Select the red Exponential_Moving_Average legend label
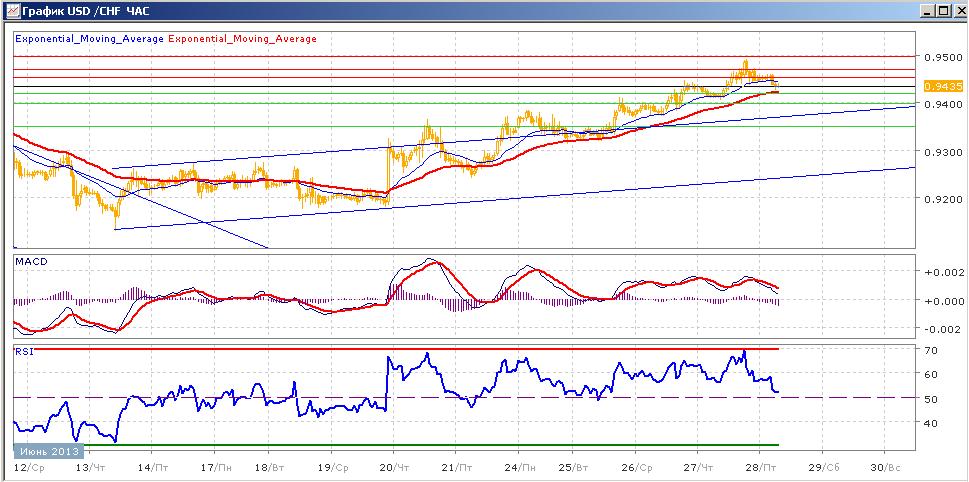Screen dimensions: 969x482 [x=242, y=38]
